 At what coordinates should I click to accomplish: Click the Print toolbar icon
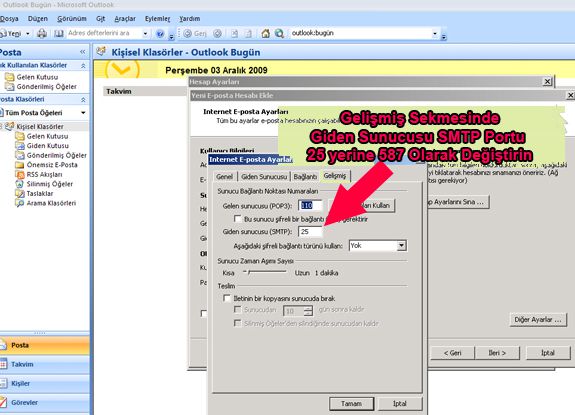pos(42,33)
